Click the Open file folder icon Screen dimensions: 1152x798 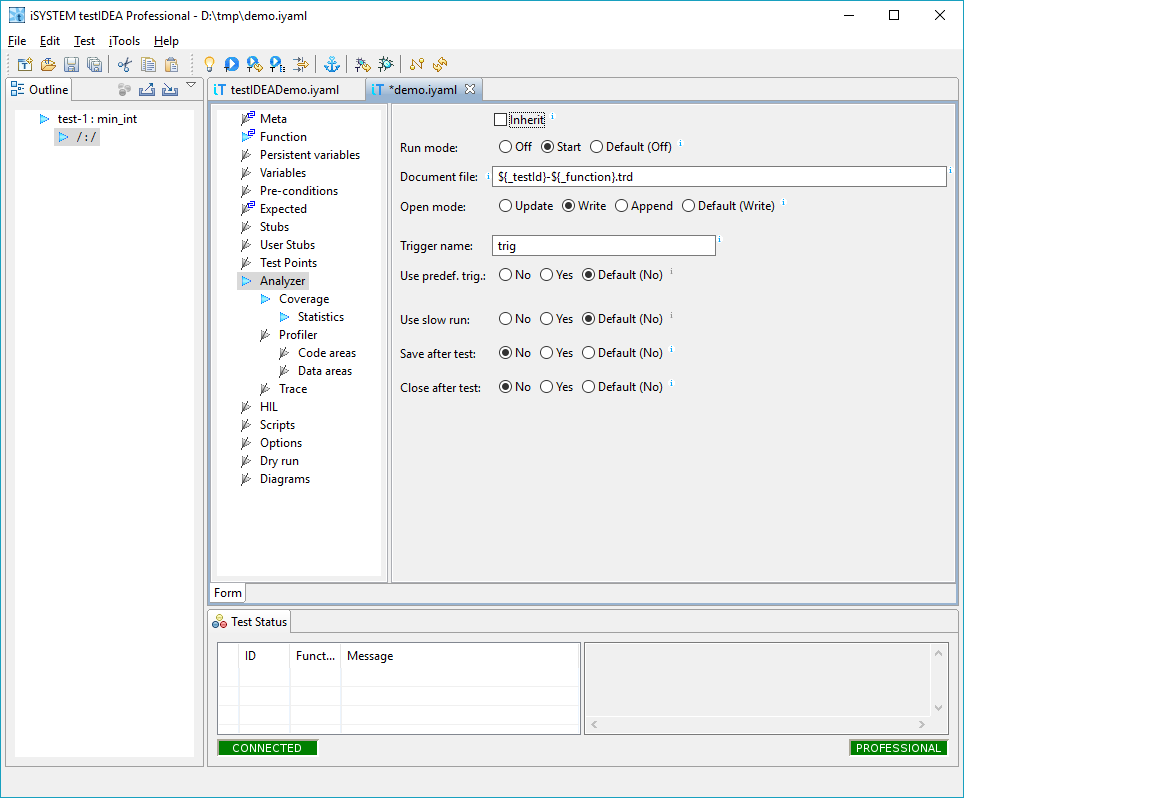click(48, 65)
